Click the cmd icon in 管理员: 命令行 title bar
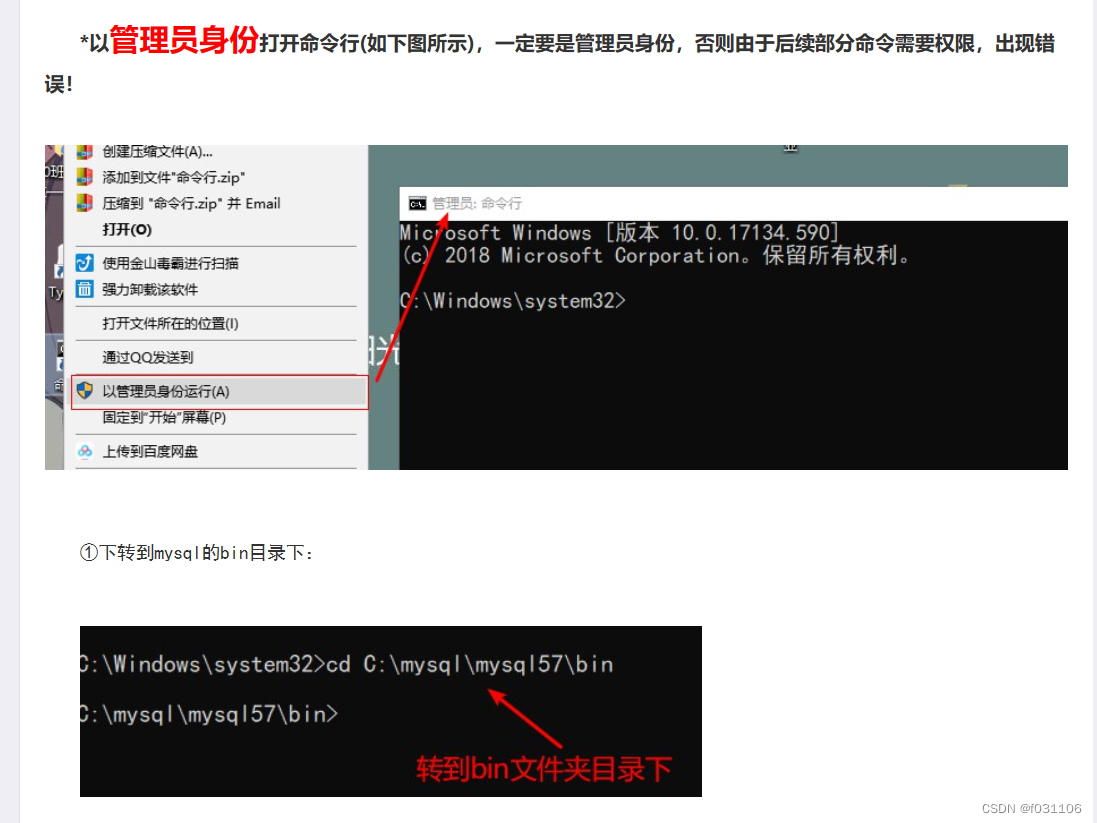 tap(418, 204)
